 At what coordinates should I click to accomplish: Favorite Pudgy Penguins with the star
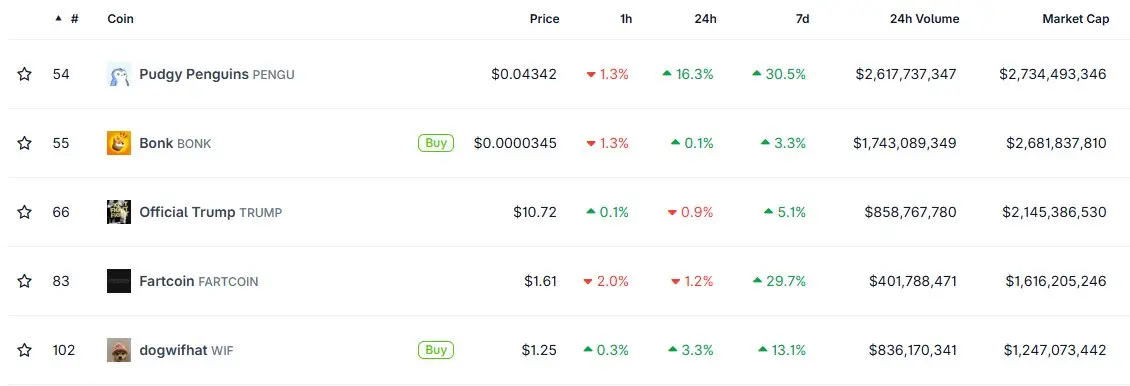(x=25, y=74)
